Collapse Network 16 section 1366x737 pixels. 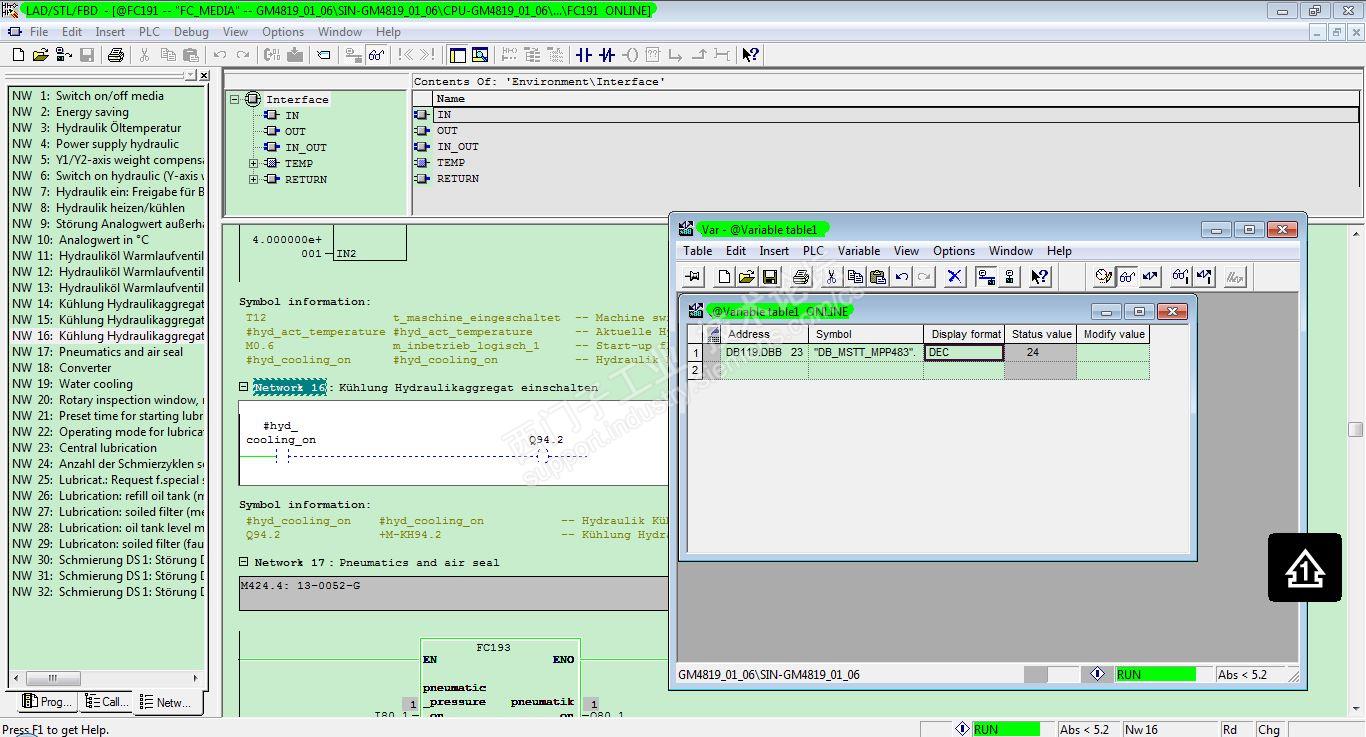pos(244,387)
